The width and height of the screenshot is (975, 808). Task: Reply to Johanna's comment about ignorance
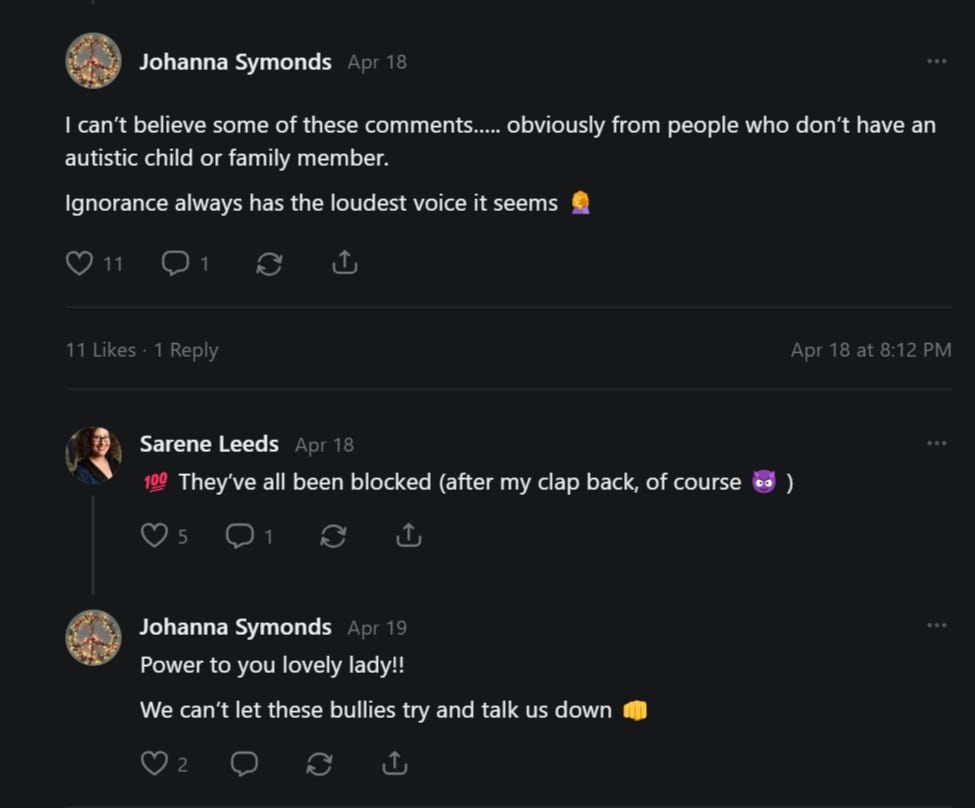point(175,263)
